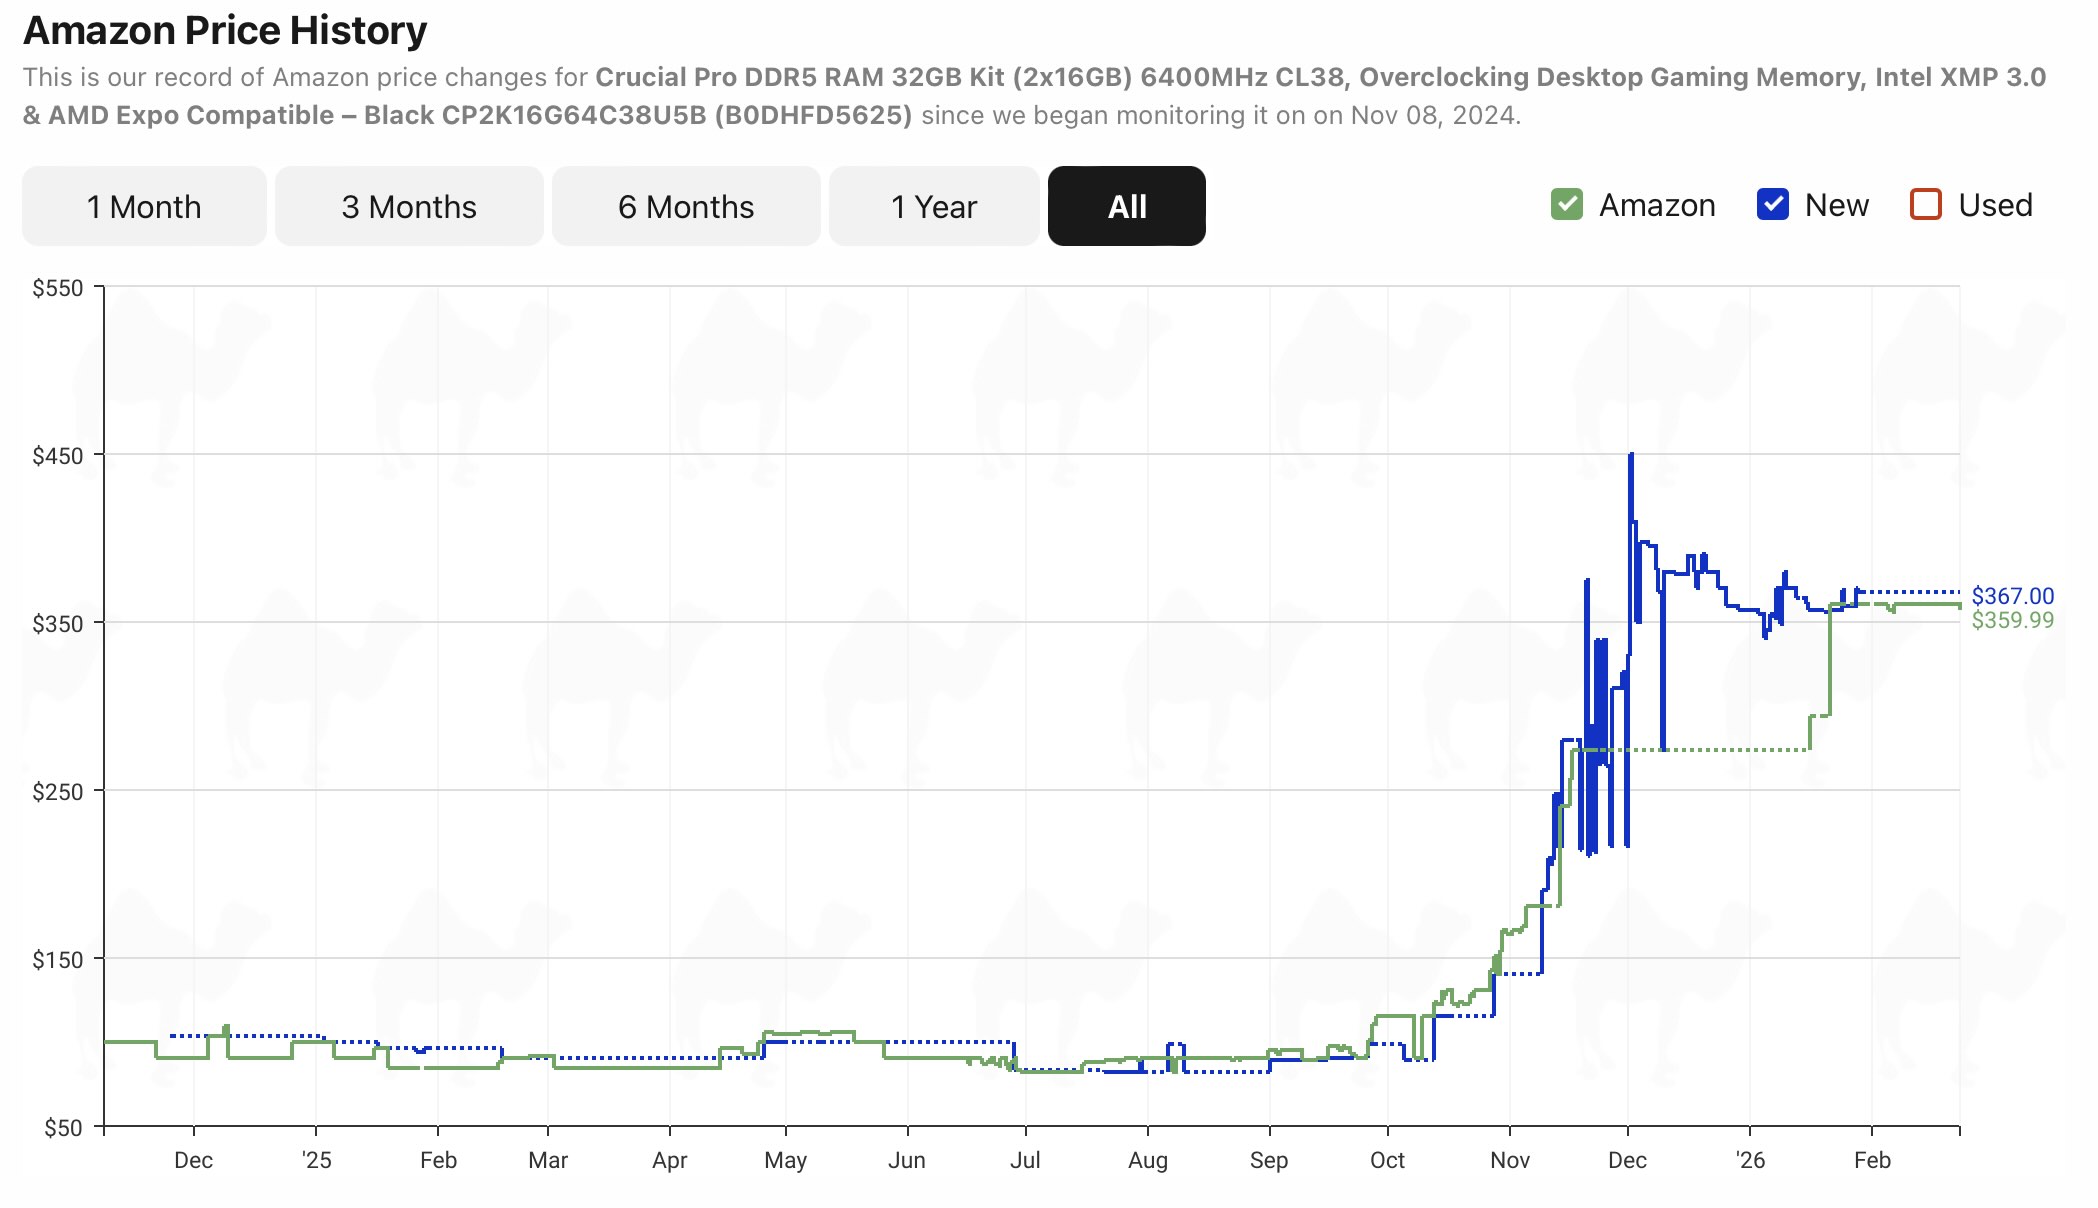The image size is (2098, 1208).
Task: Switch to the 3 Months view
Action: point(409,206)
